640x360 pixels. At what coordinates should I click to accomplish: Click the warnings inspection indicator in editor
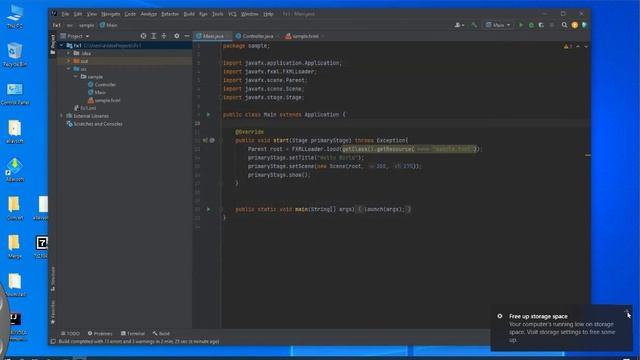point(568,46)
